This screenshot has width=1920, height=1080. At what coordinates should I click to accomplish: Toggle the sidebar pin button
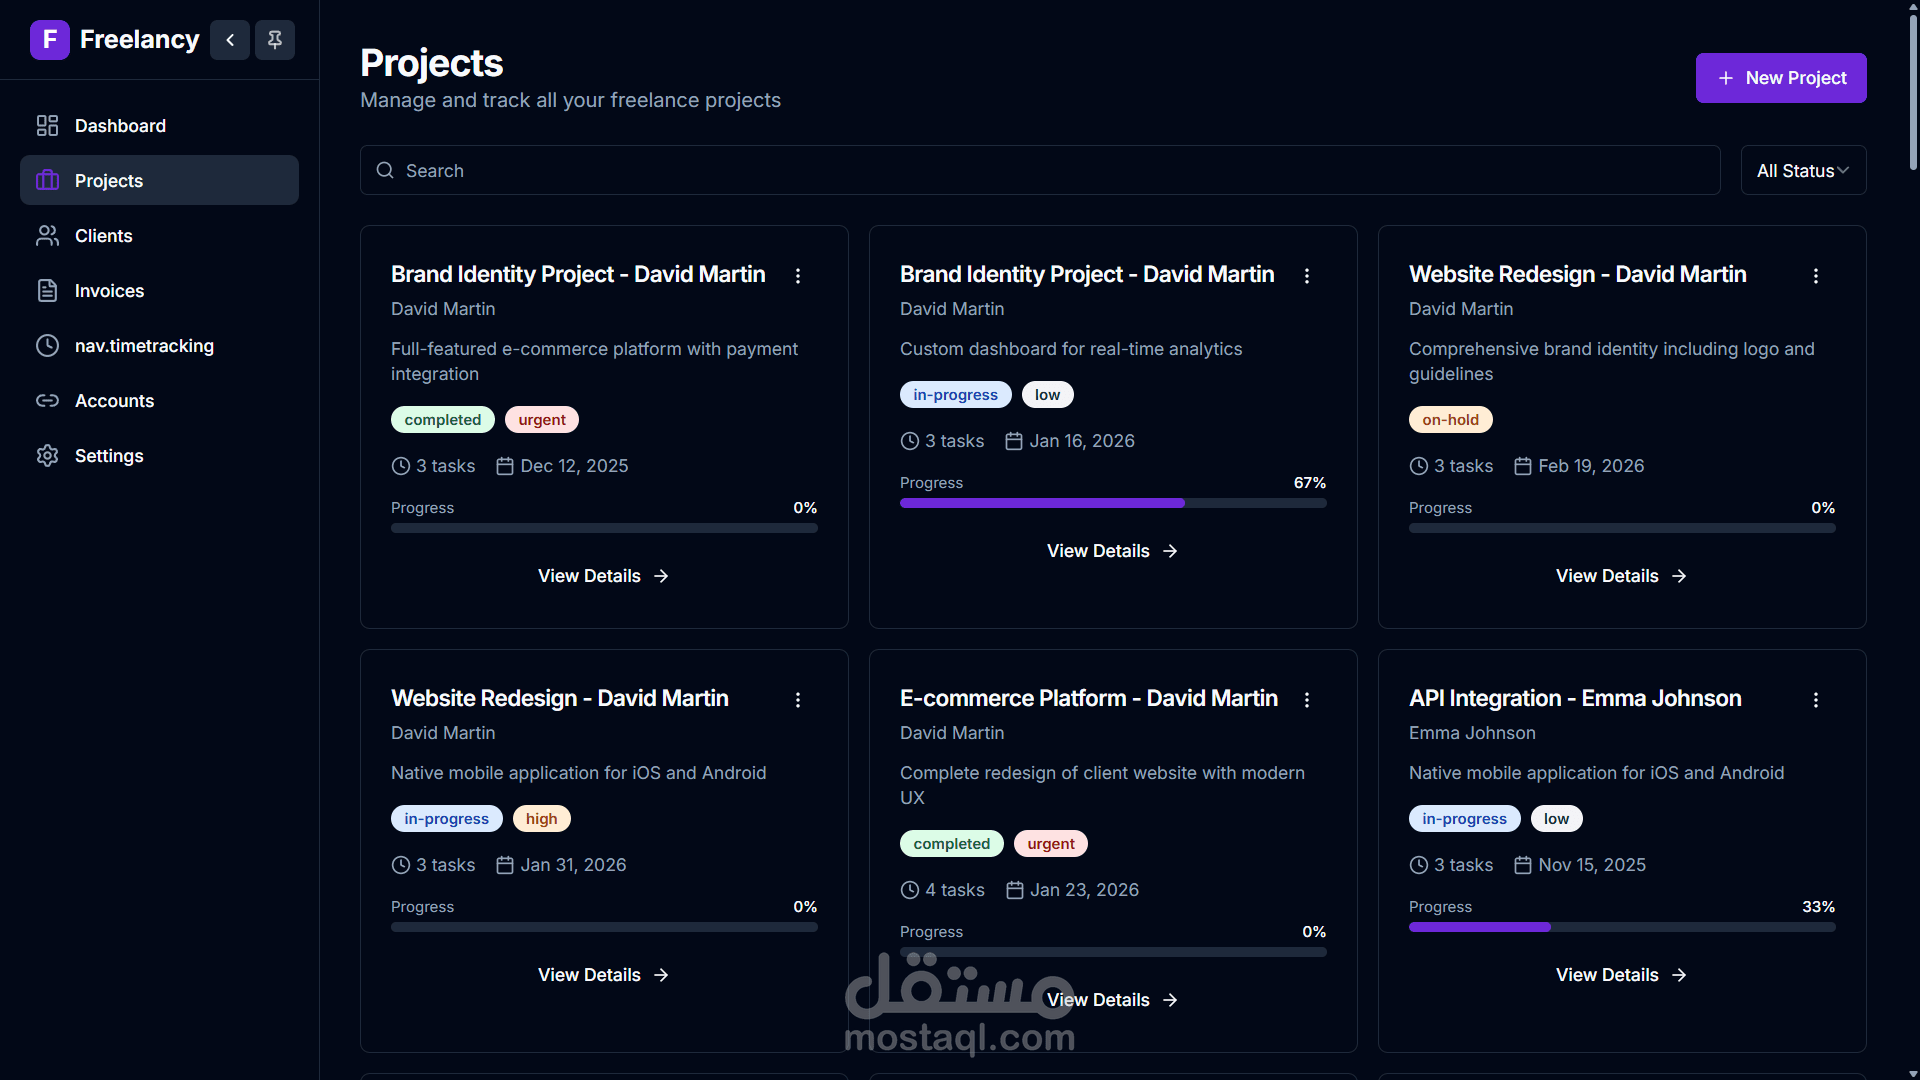click(275, 40)
